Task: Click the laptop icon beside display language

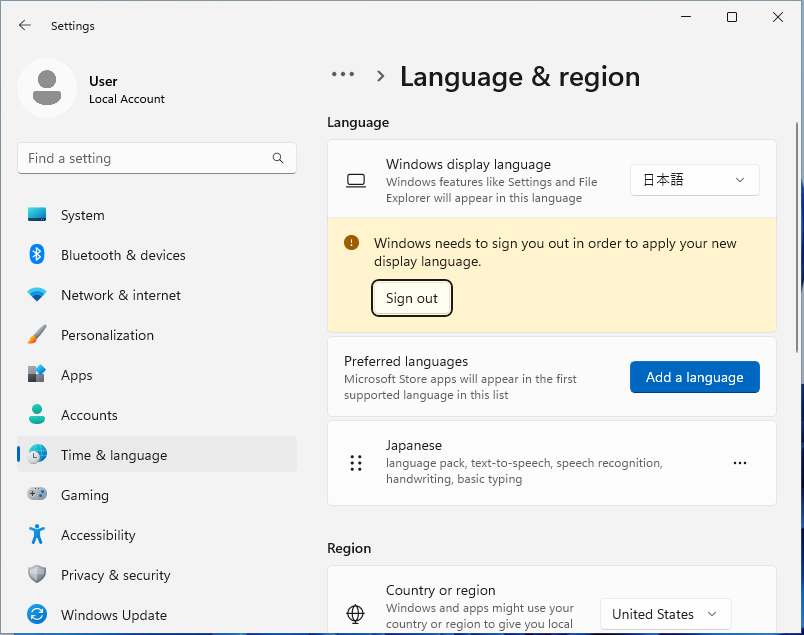Action: click(x=356, y=181)
